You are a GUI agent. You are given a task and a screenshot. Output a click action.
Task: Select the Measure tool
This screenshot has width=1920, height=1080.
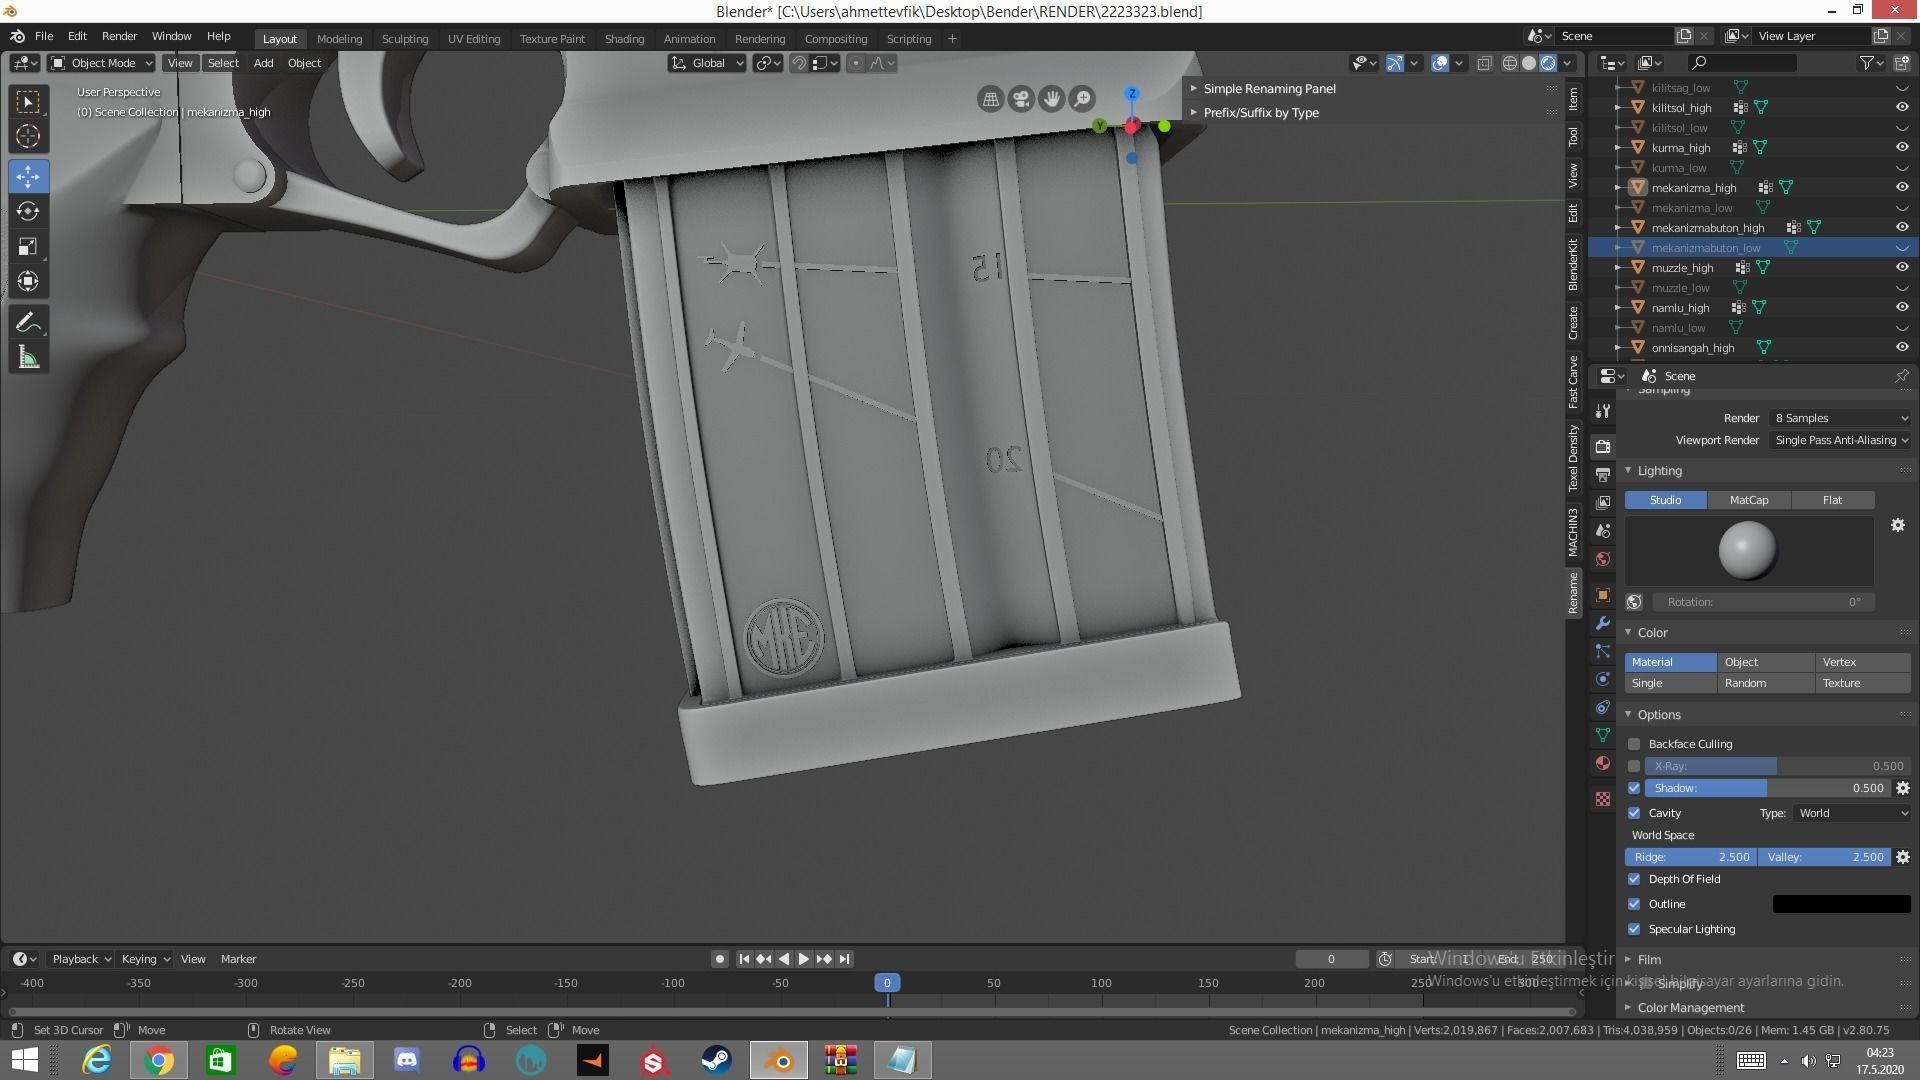tap(28, 358)
